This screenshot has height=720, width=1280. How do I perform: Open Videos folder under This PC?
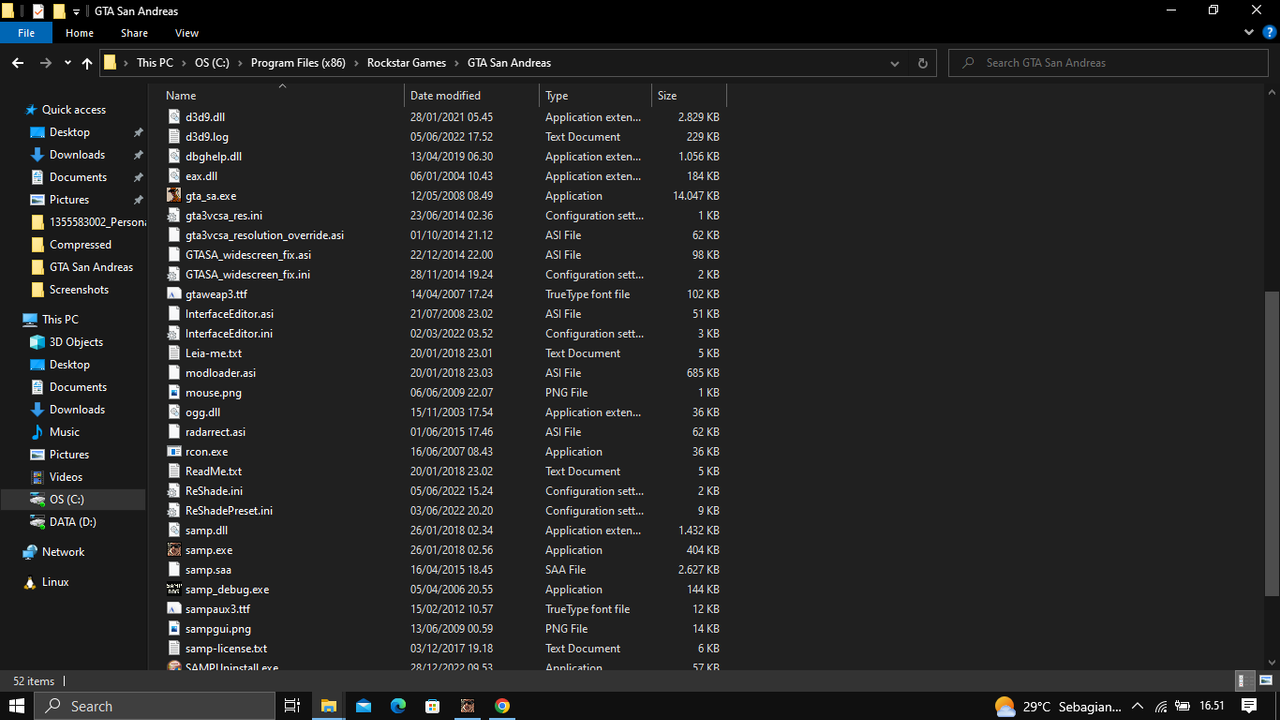pos(66,477)
